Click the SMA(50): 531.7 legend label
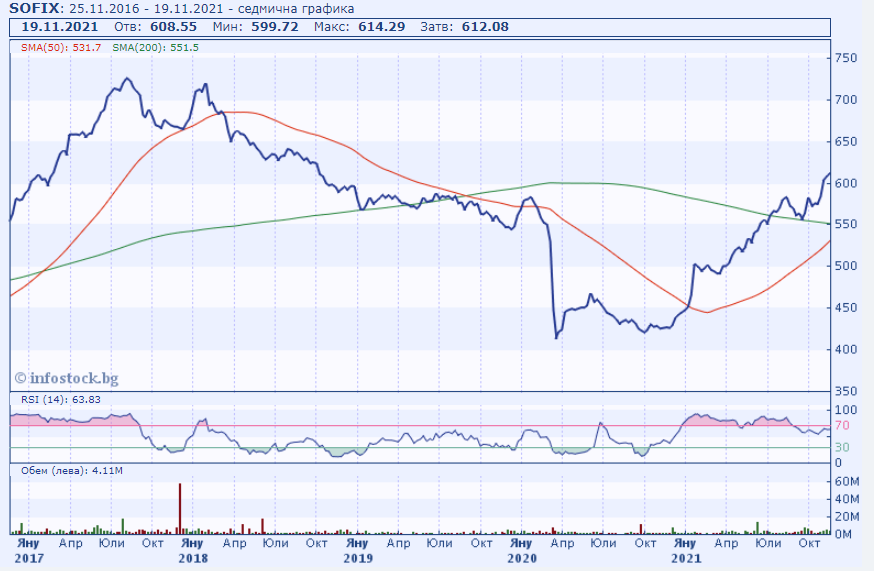Image resolution: width=874 pixels, height=571 pixels. pos(61,47)
